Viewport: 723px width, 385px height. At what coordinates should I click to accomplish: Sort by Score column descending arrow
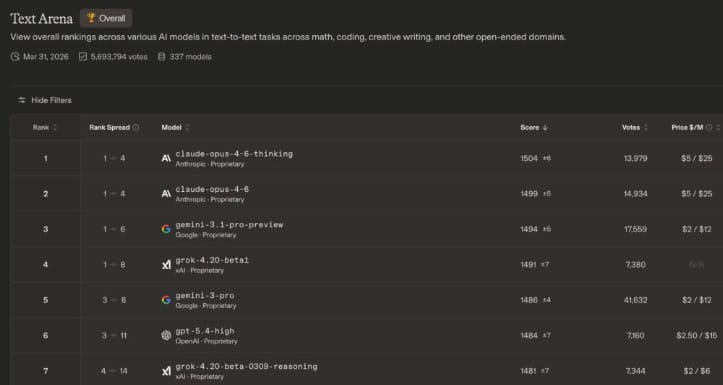[x=545, y=127]
